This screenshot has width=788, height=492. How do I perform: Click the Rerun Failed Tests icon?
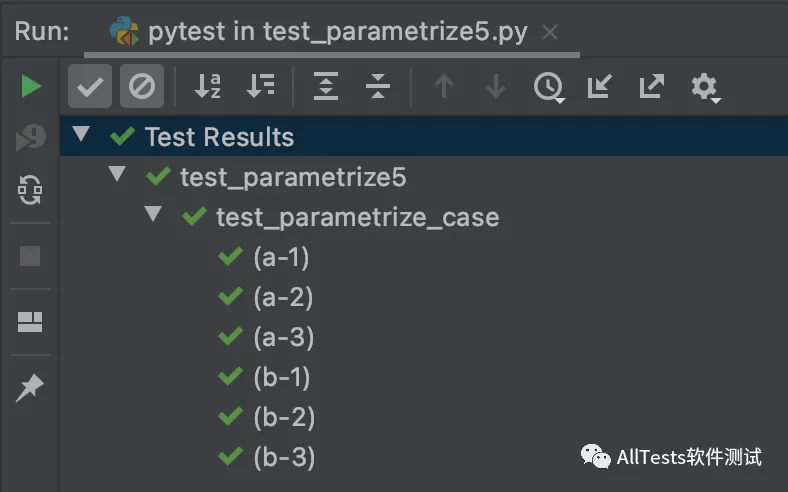pos(31,138)
